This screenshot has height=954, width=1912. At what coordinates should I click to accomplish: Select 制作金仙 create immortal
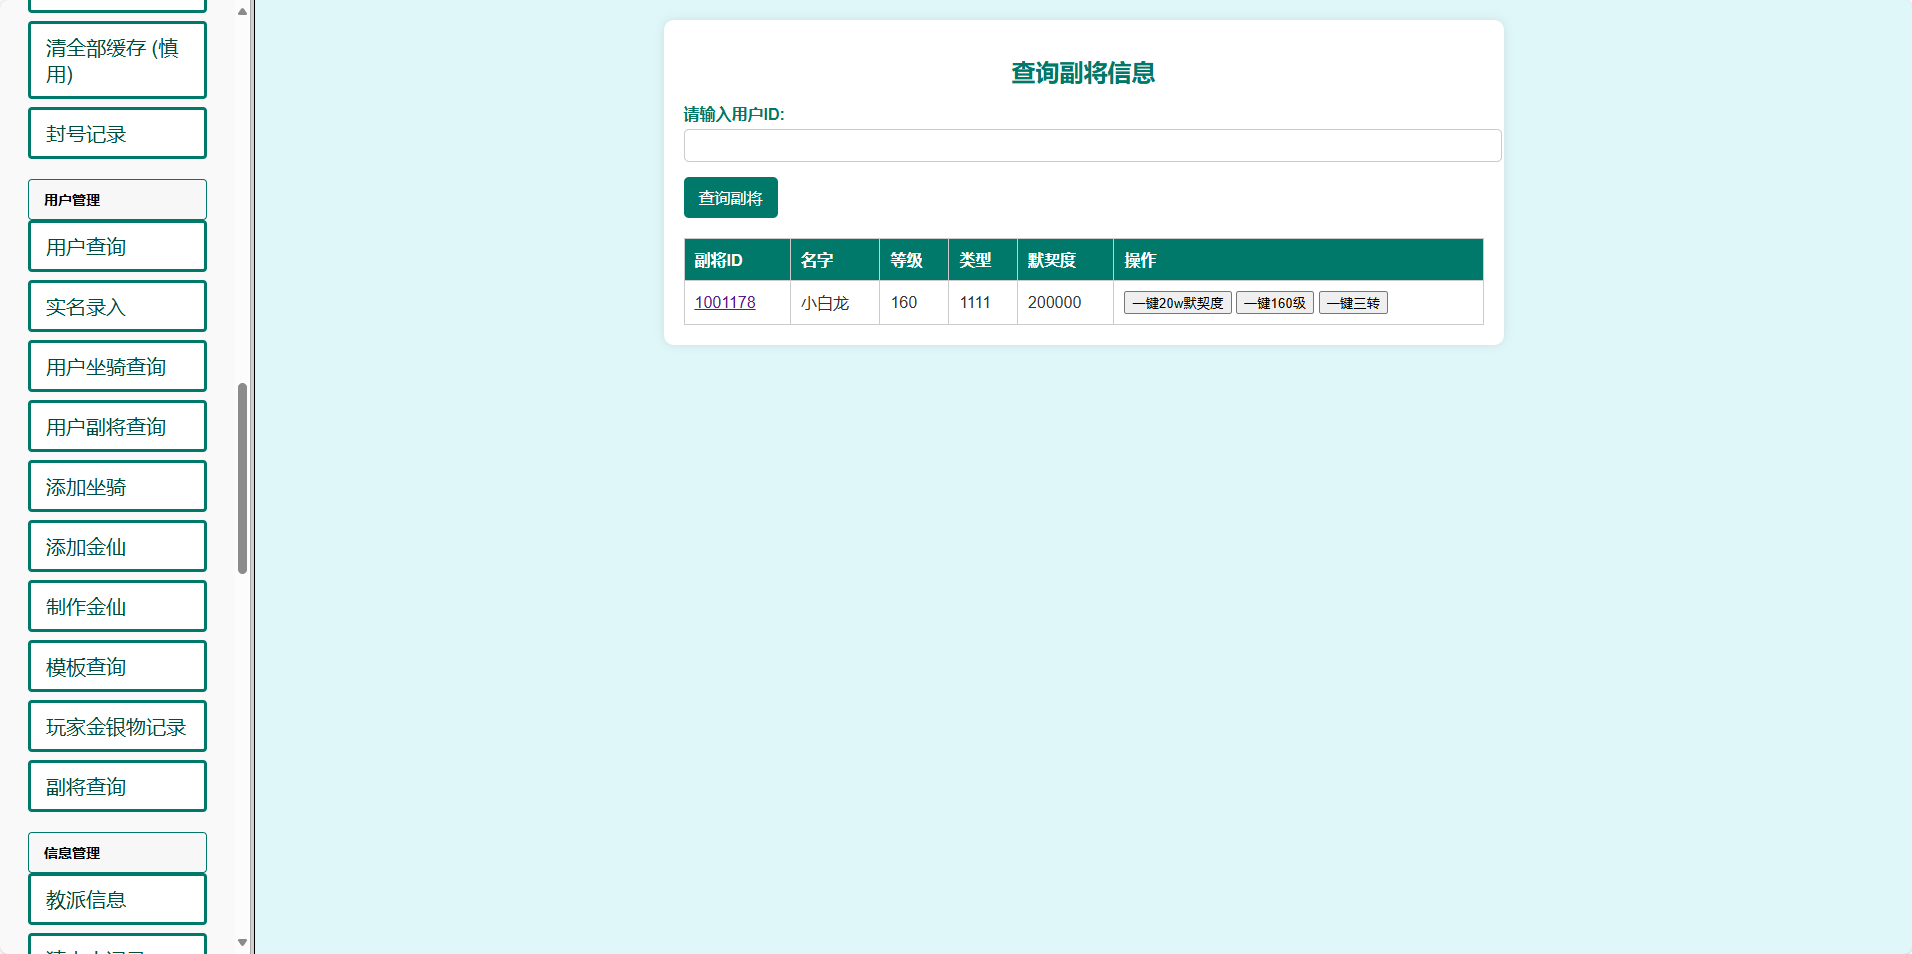click(117, 606)
